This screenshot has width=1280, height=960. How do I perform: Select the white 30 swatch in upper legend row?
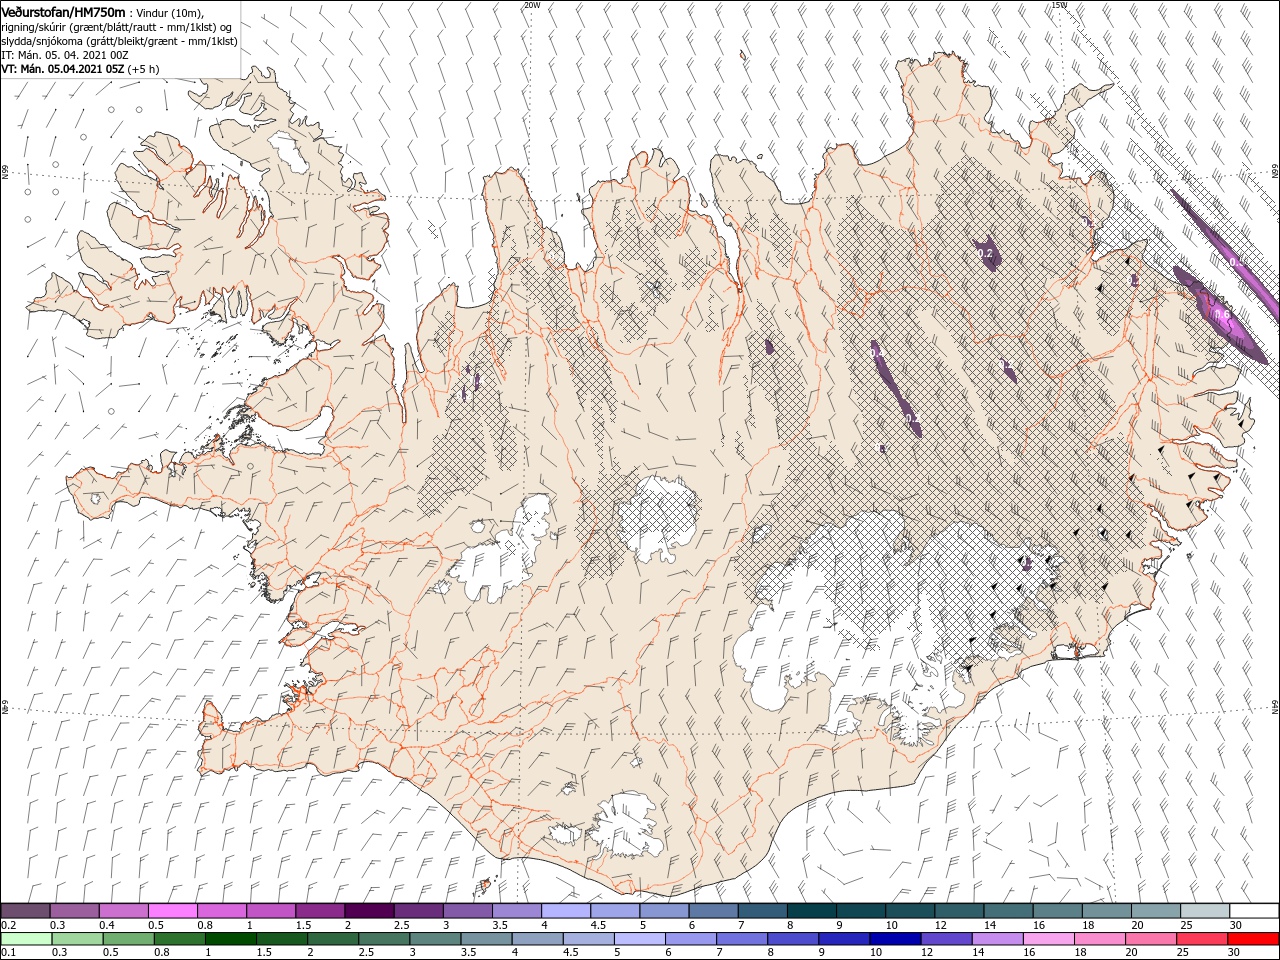[1254, 911]
